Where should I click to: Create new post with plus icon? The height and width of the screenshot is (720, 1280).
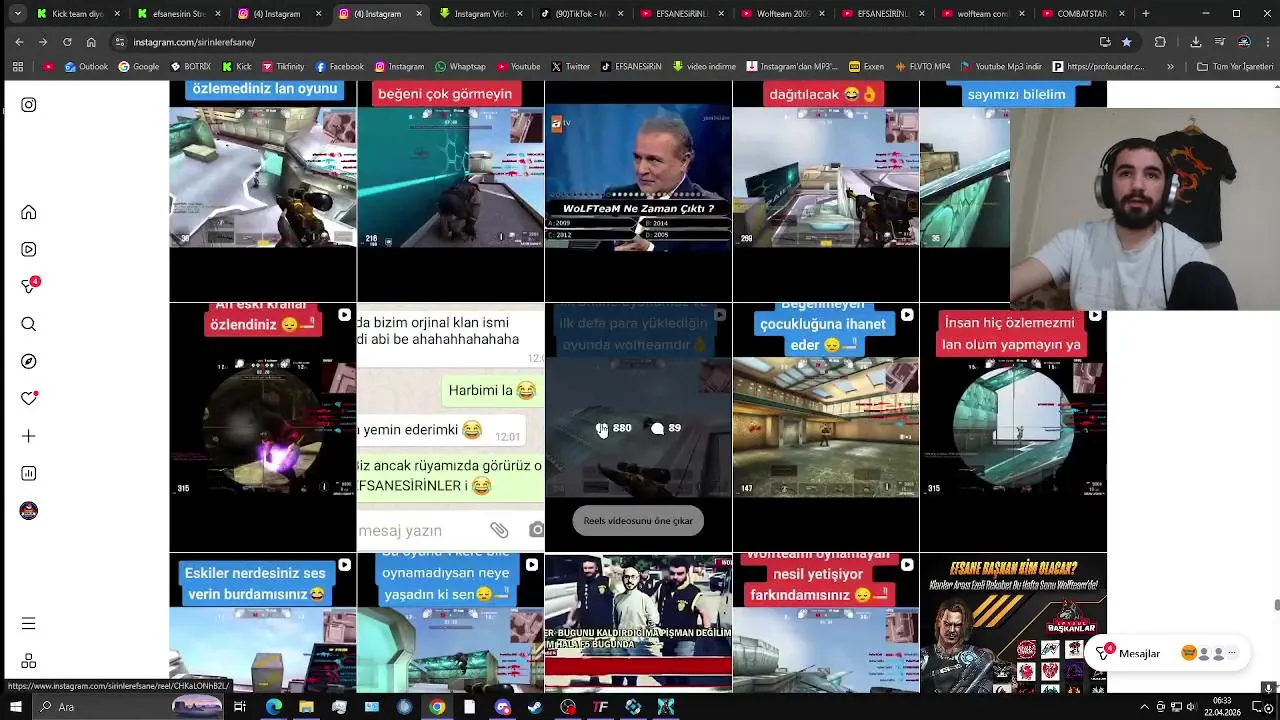29,436
